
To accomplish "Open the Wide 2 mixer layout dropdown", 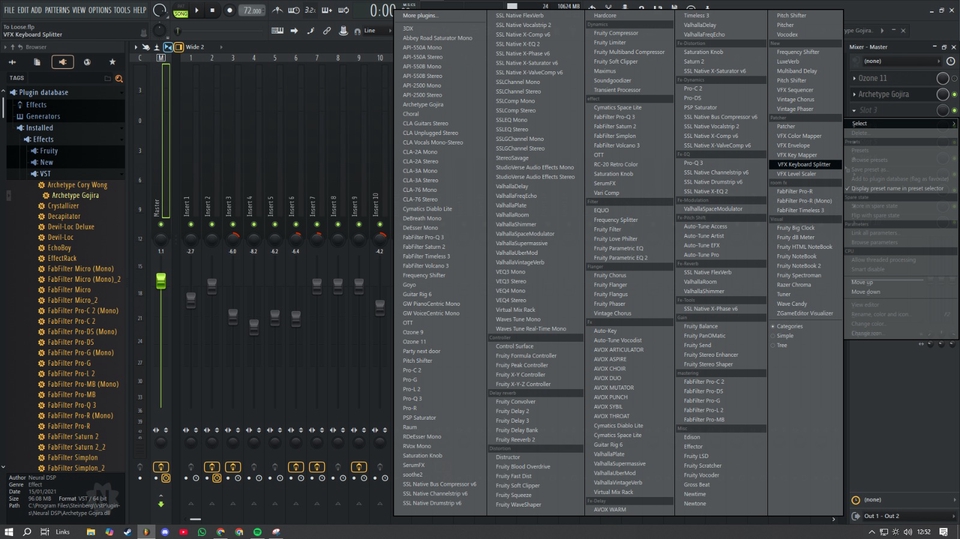I will tap(204, 47).
